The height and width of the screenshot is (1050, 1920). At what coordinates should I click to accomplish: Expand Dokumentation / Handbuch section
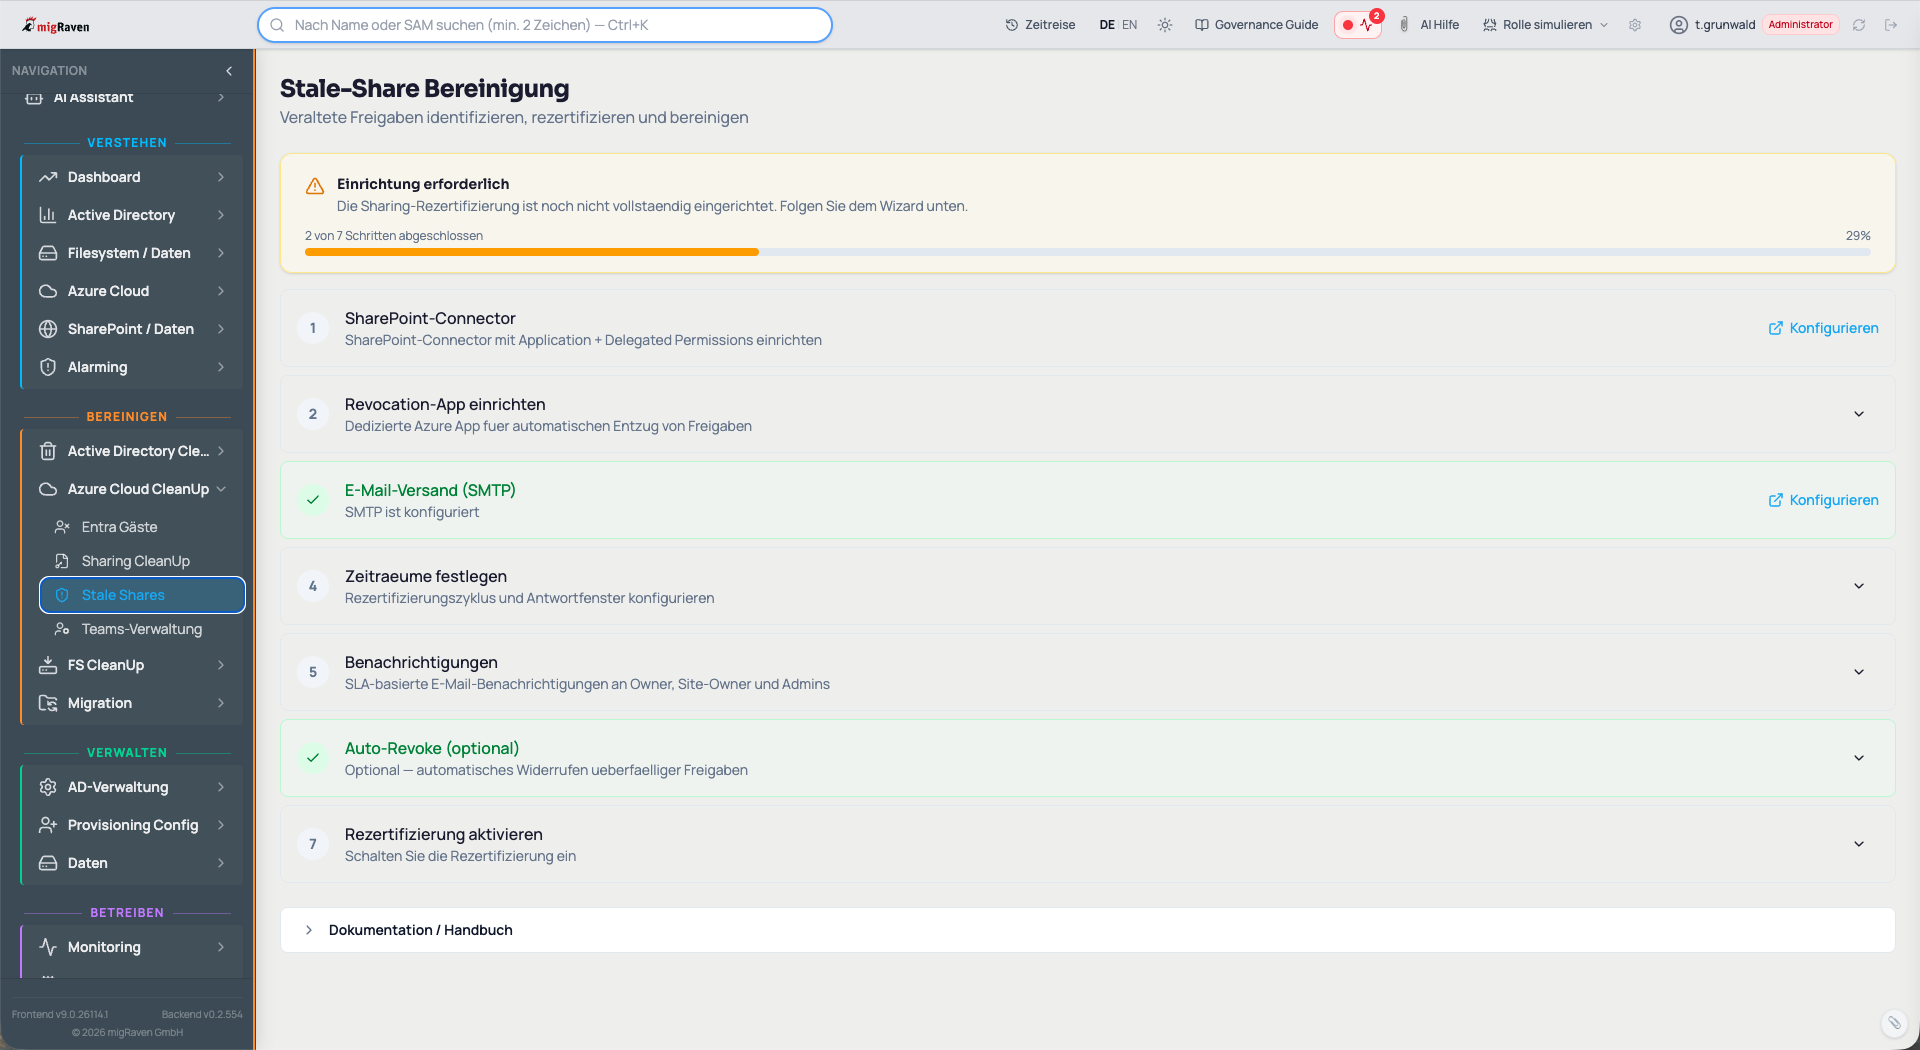click(x=420, y=930)
